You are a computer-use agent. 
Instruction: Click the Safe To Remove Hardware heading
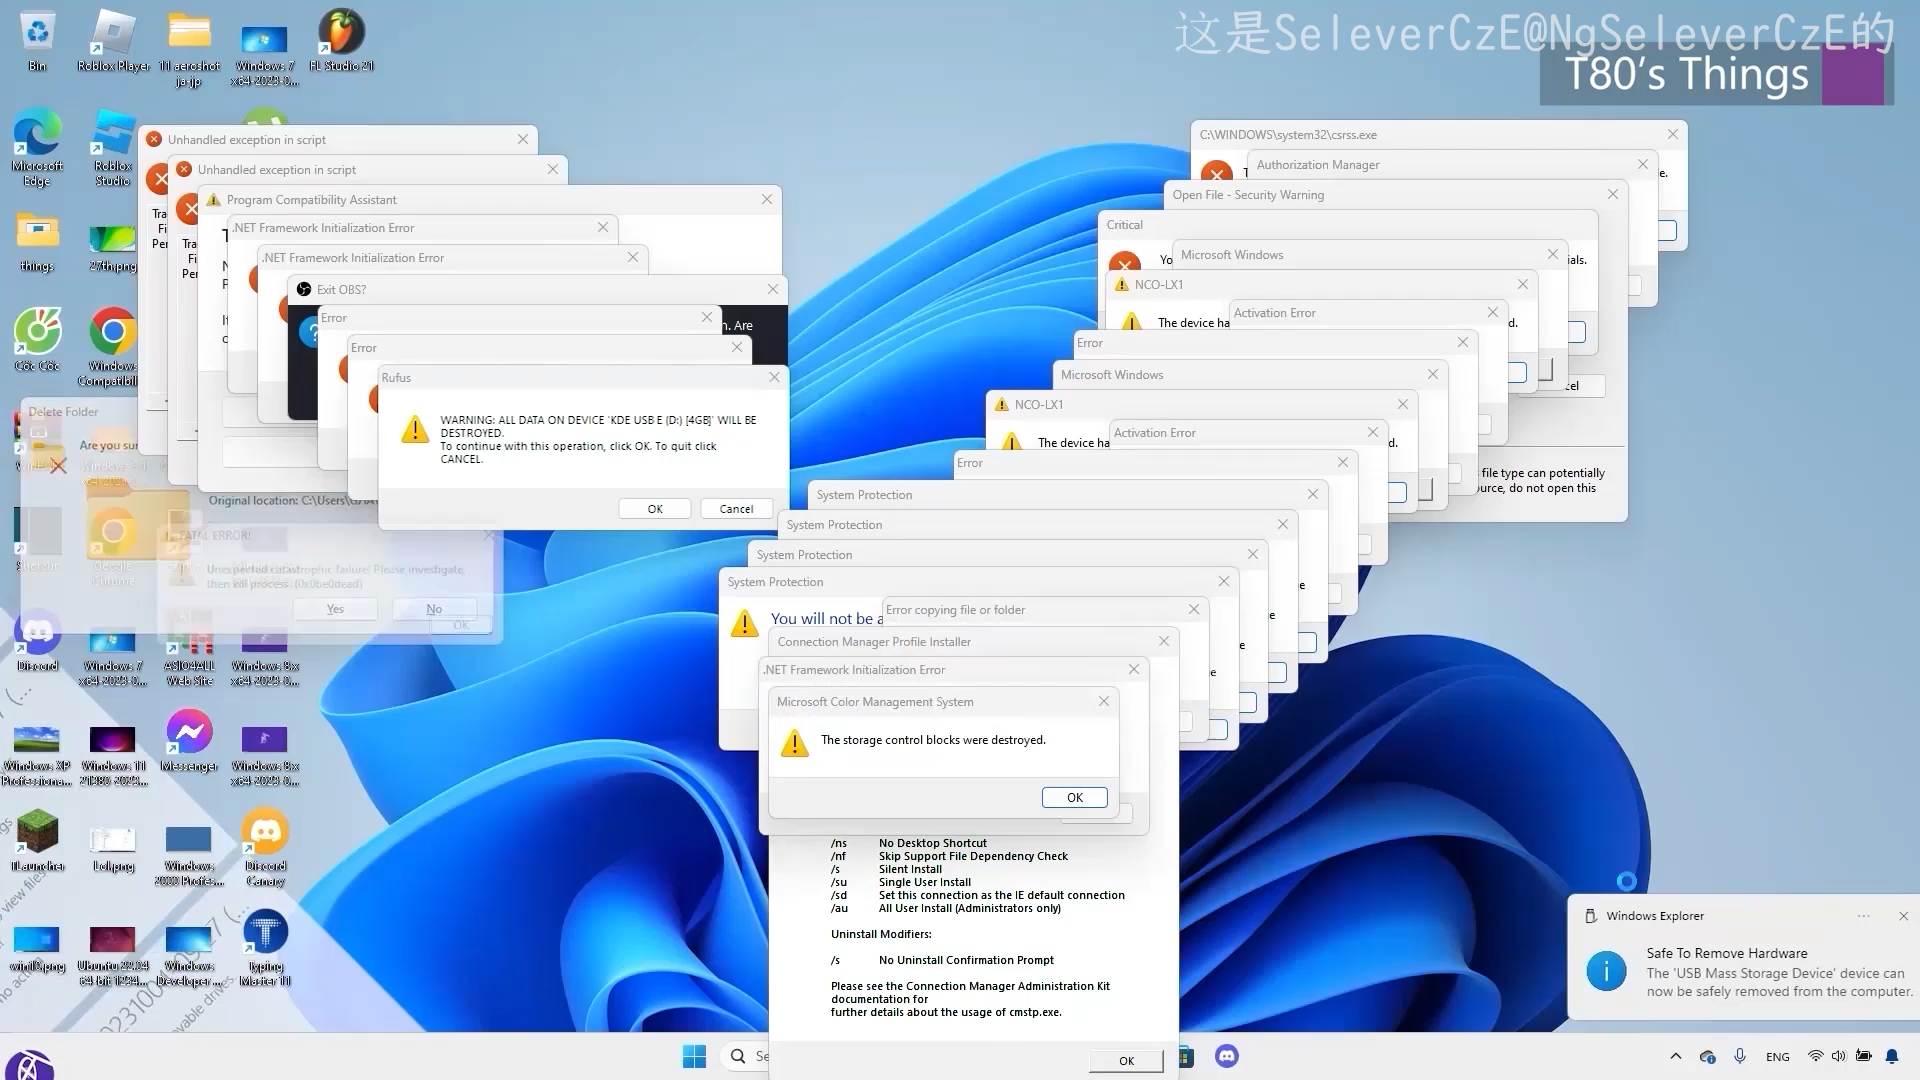click(1727, 953)
